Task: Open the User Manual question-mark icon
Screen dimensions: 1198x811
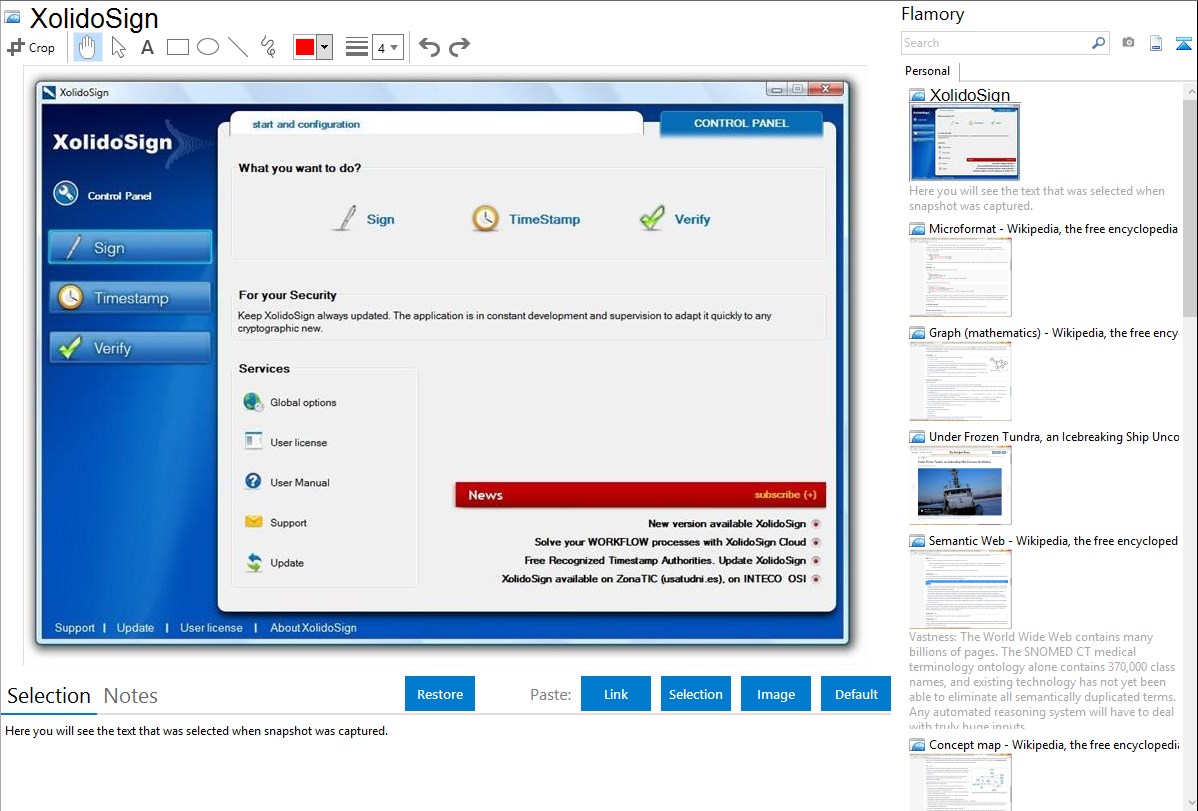Action: click(x=253, y=481)
